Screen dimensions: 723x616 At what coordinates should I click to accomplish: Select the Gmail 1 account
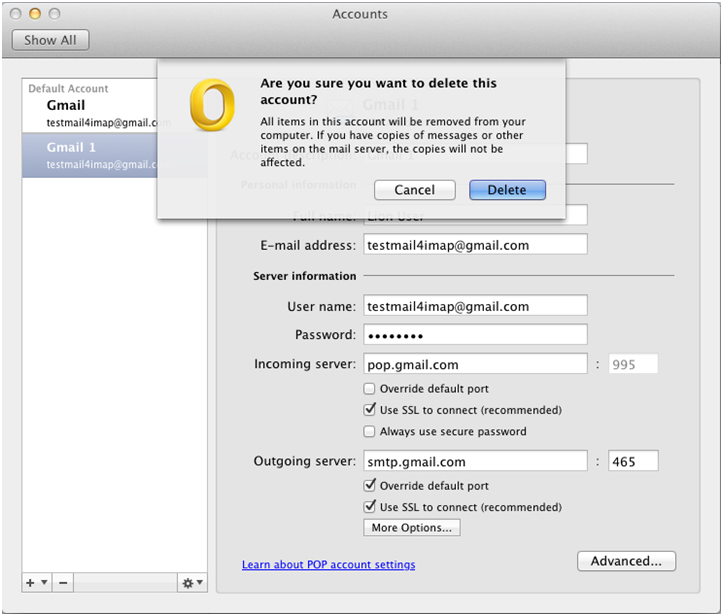(x=90, y=155)
